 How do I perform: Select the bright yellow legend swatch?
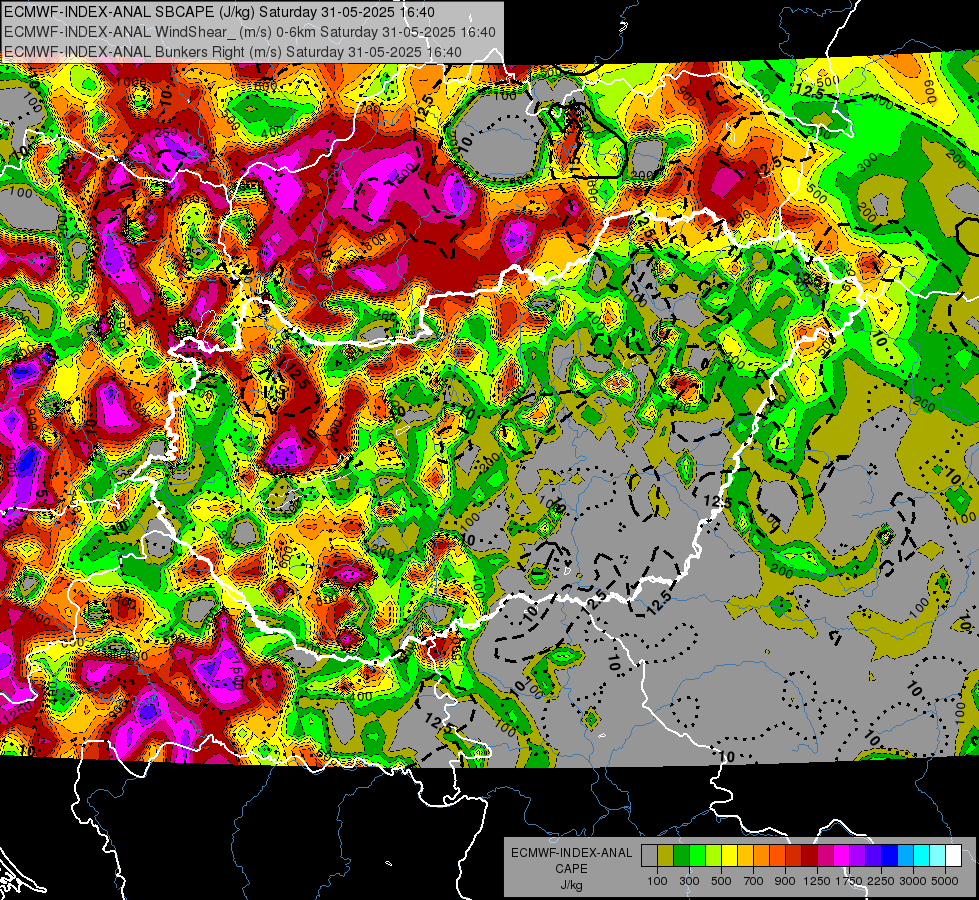pos(730,855)
